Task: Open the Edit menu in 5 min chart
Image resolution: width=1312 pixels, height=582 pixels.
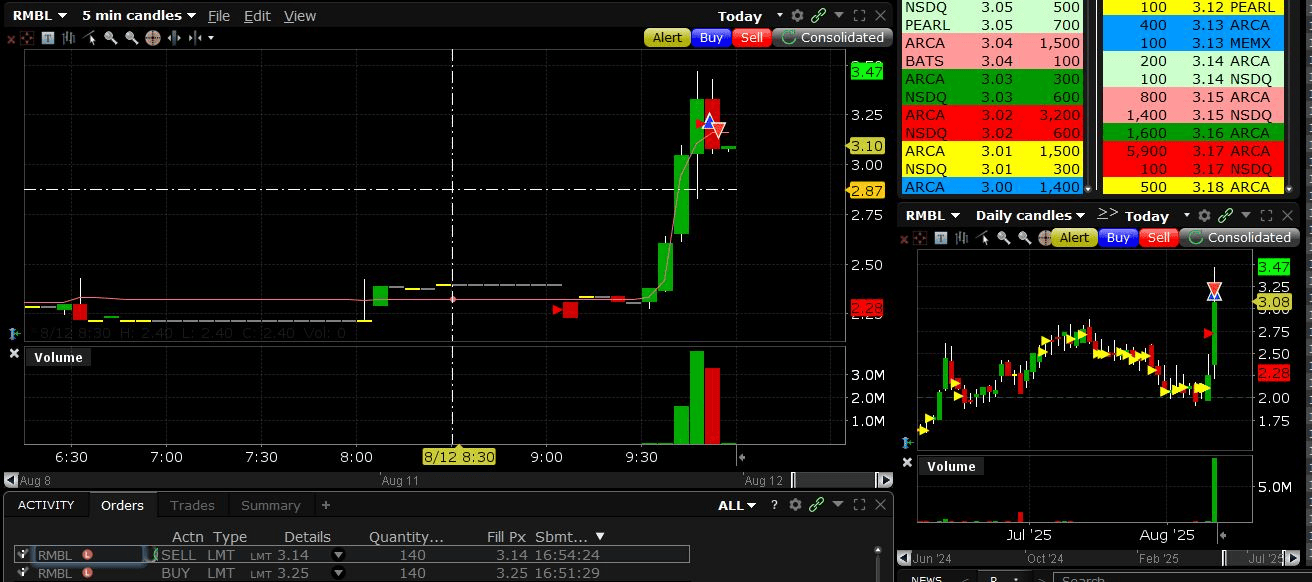Action: click(x=257, y=16)
